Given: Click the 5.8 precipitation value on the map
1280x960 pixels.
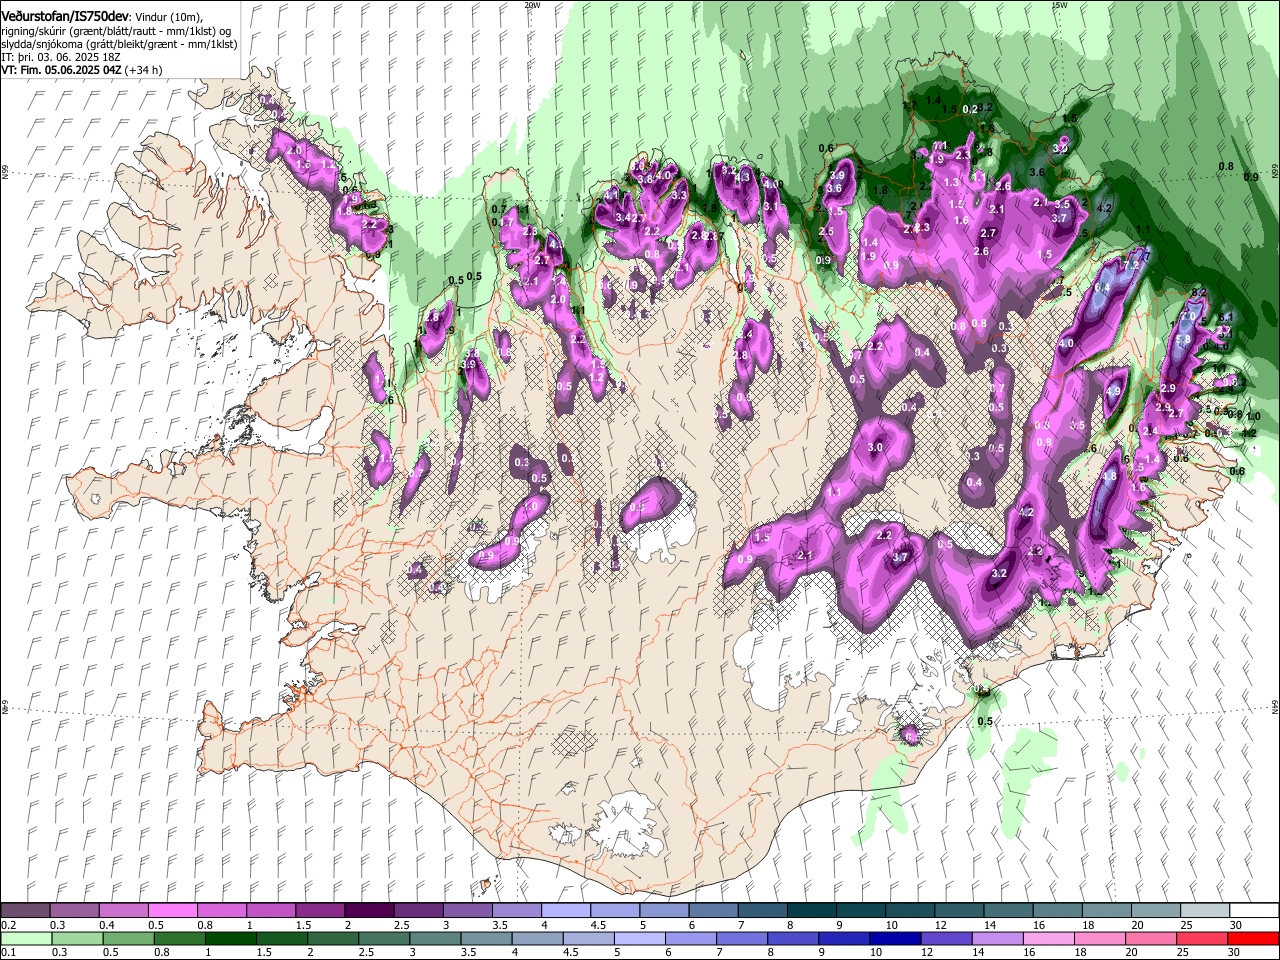Looking at the screenshot, I should (1182, 340).
